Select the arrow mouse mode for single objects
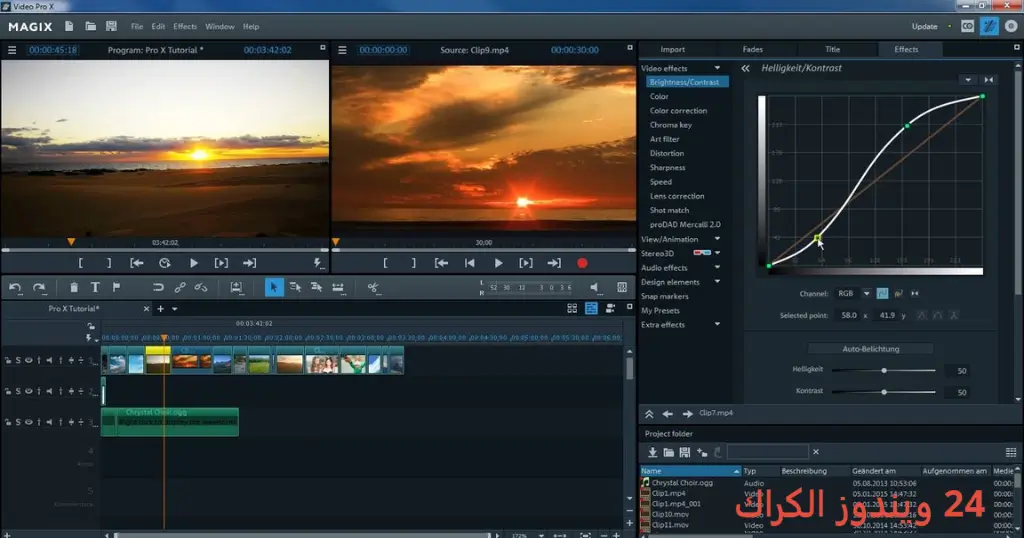Image resolution: width=1024 pixels, height=538 pixels. pos(274,287)
